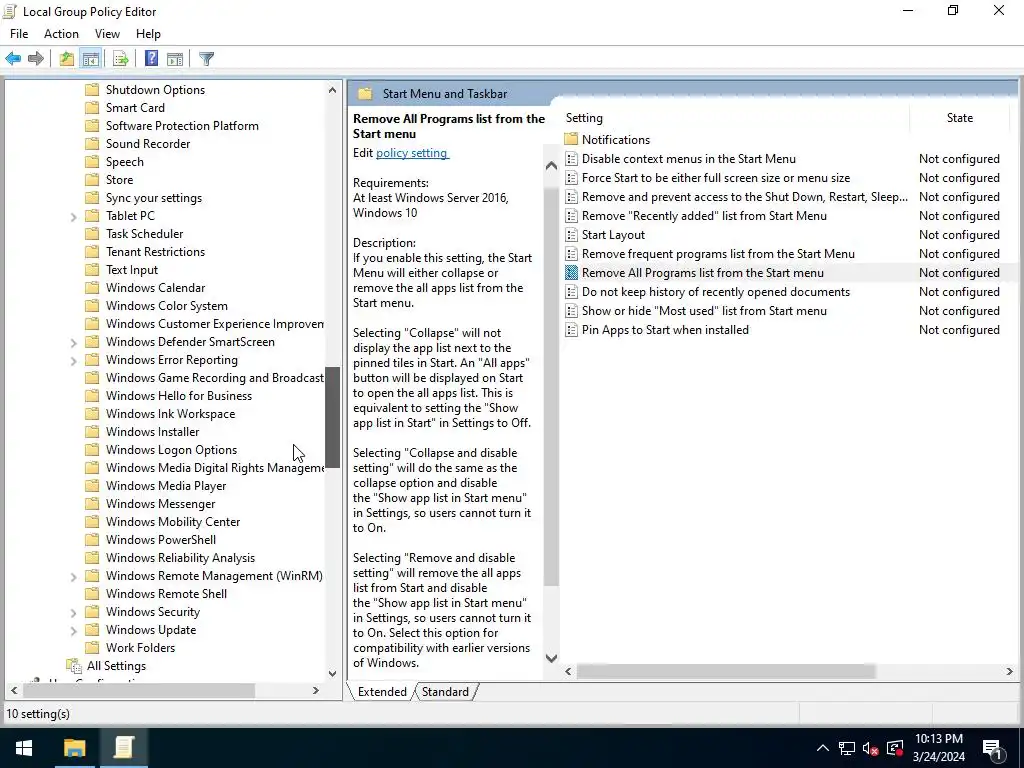Click the muted volume tray icon
The height and width of the screenshot is (768, 1024).
pyautogui.click(x=871, y=748)
